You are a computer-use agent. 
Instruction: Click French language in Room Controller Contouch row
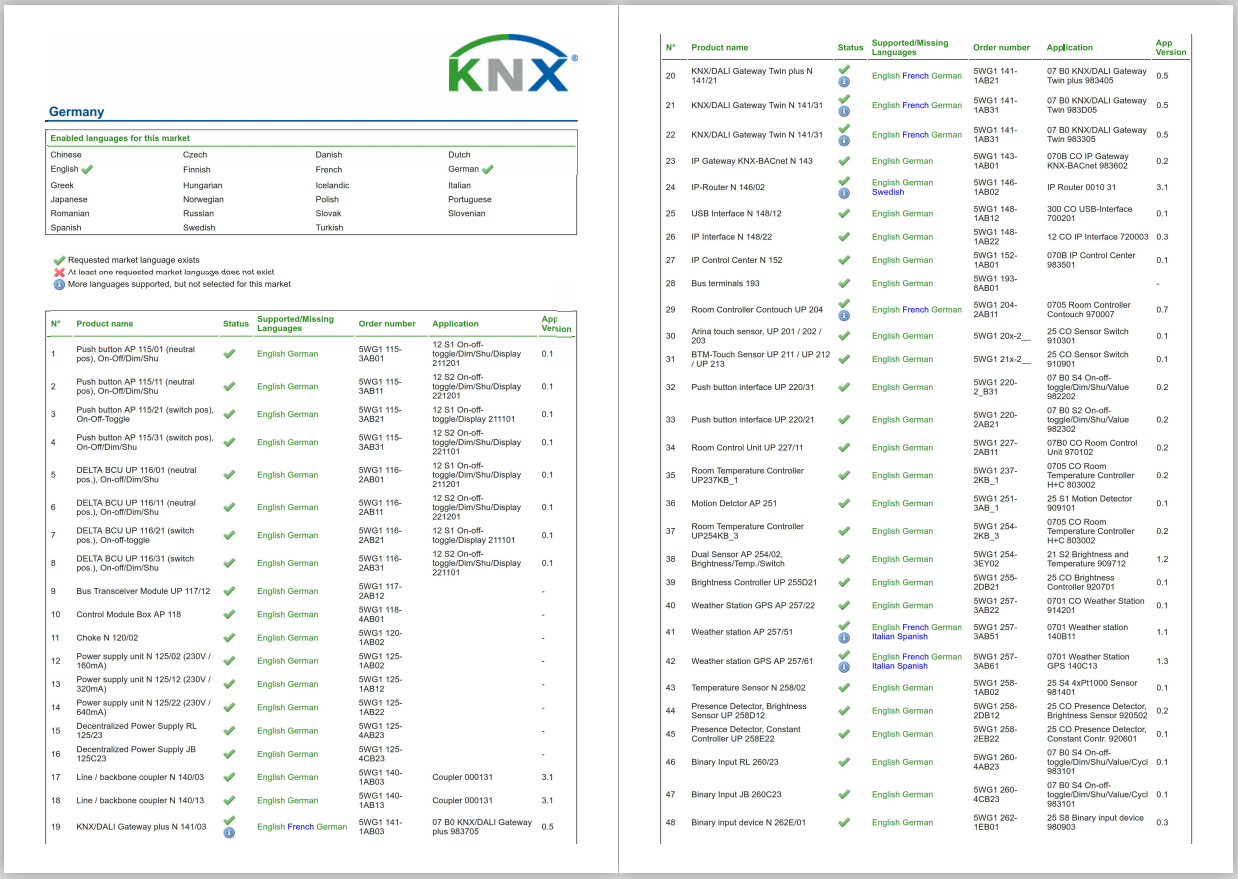(x=915, y=310)
